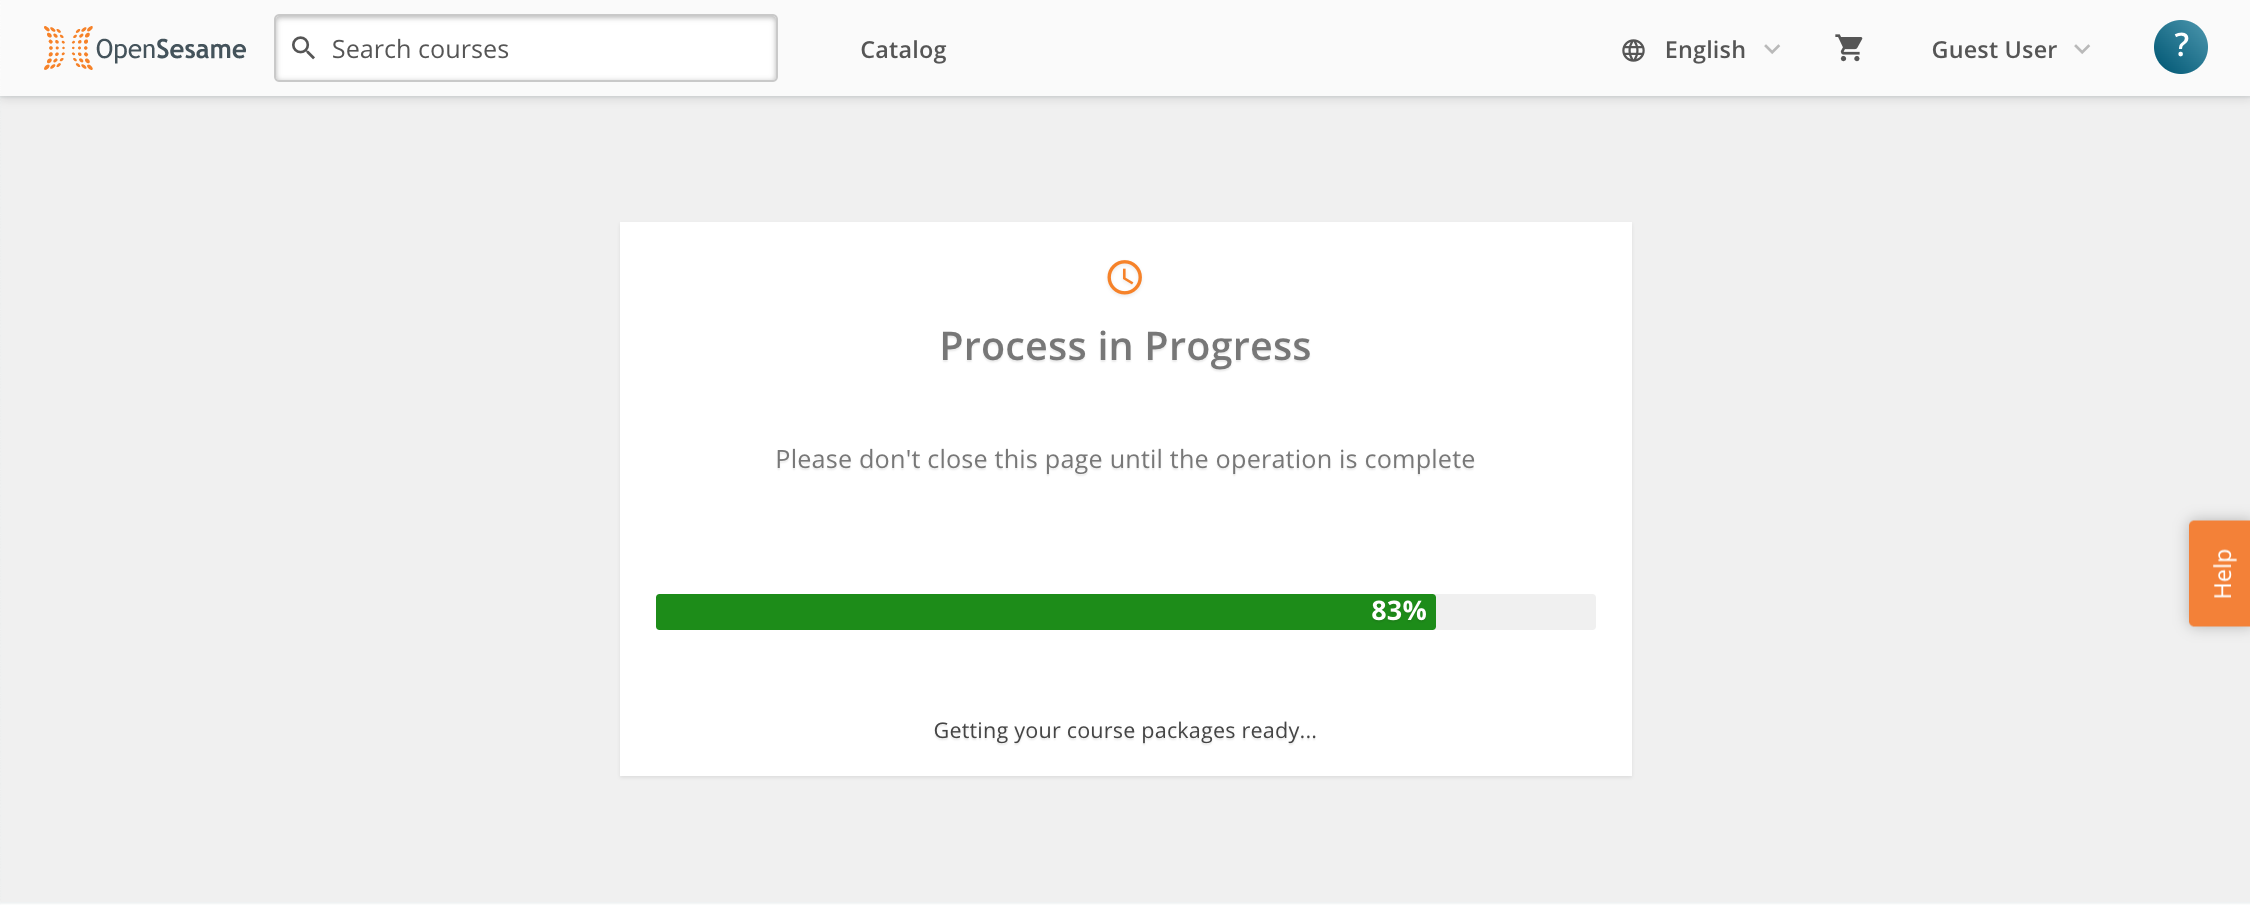Click the don't close this page message
The width and height of the screenshot is (2250, 905).
1125,460
